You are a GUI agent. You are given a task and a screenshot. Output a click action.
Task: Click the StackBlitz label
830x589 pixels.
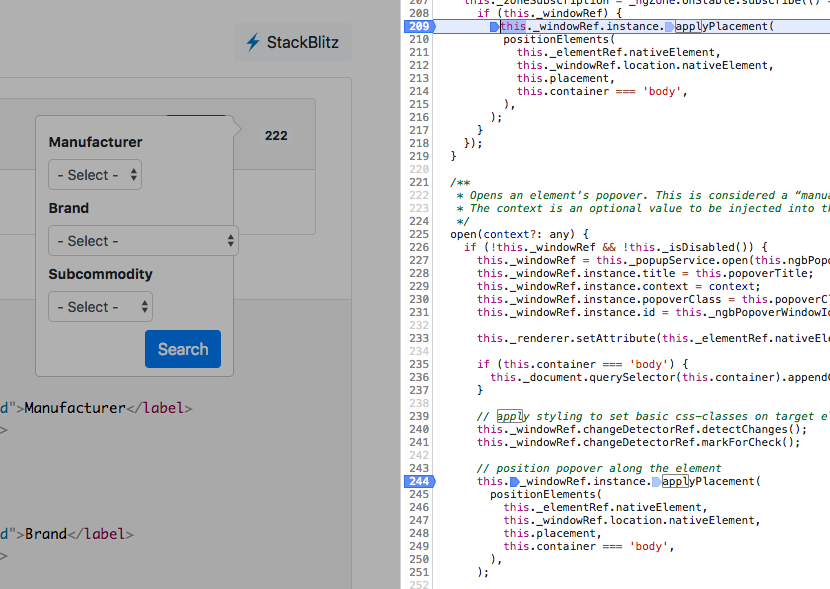point(303,43)
